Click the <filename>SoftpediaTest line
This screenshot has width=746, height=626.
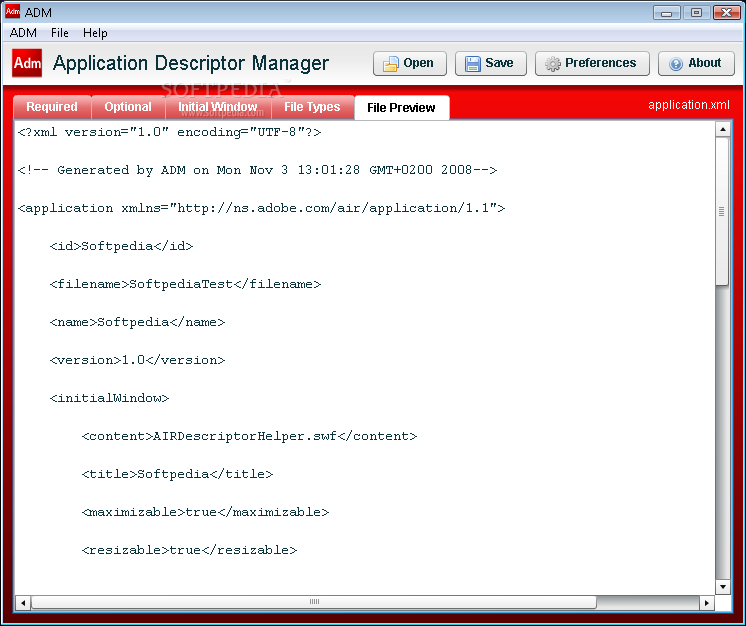point(185,284)
